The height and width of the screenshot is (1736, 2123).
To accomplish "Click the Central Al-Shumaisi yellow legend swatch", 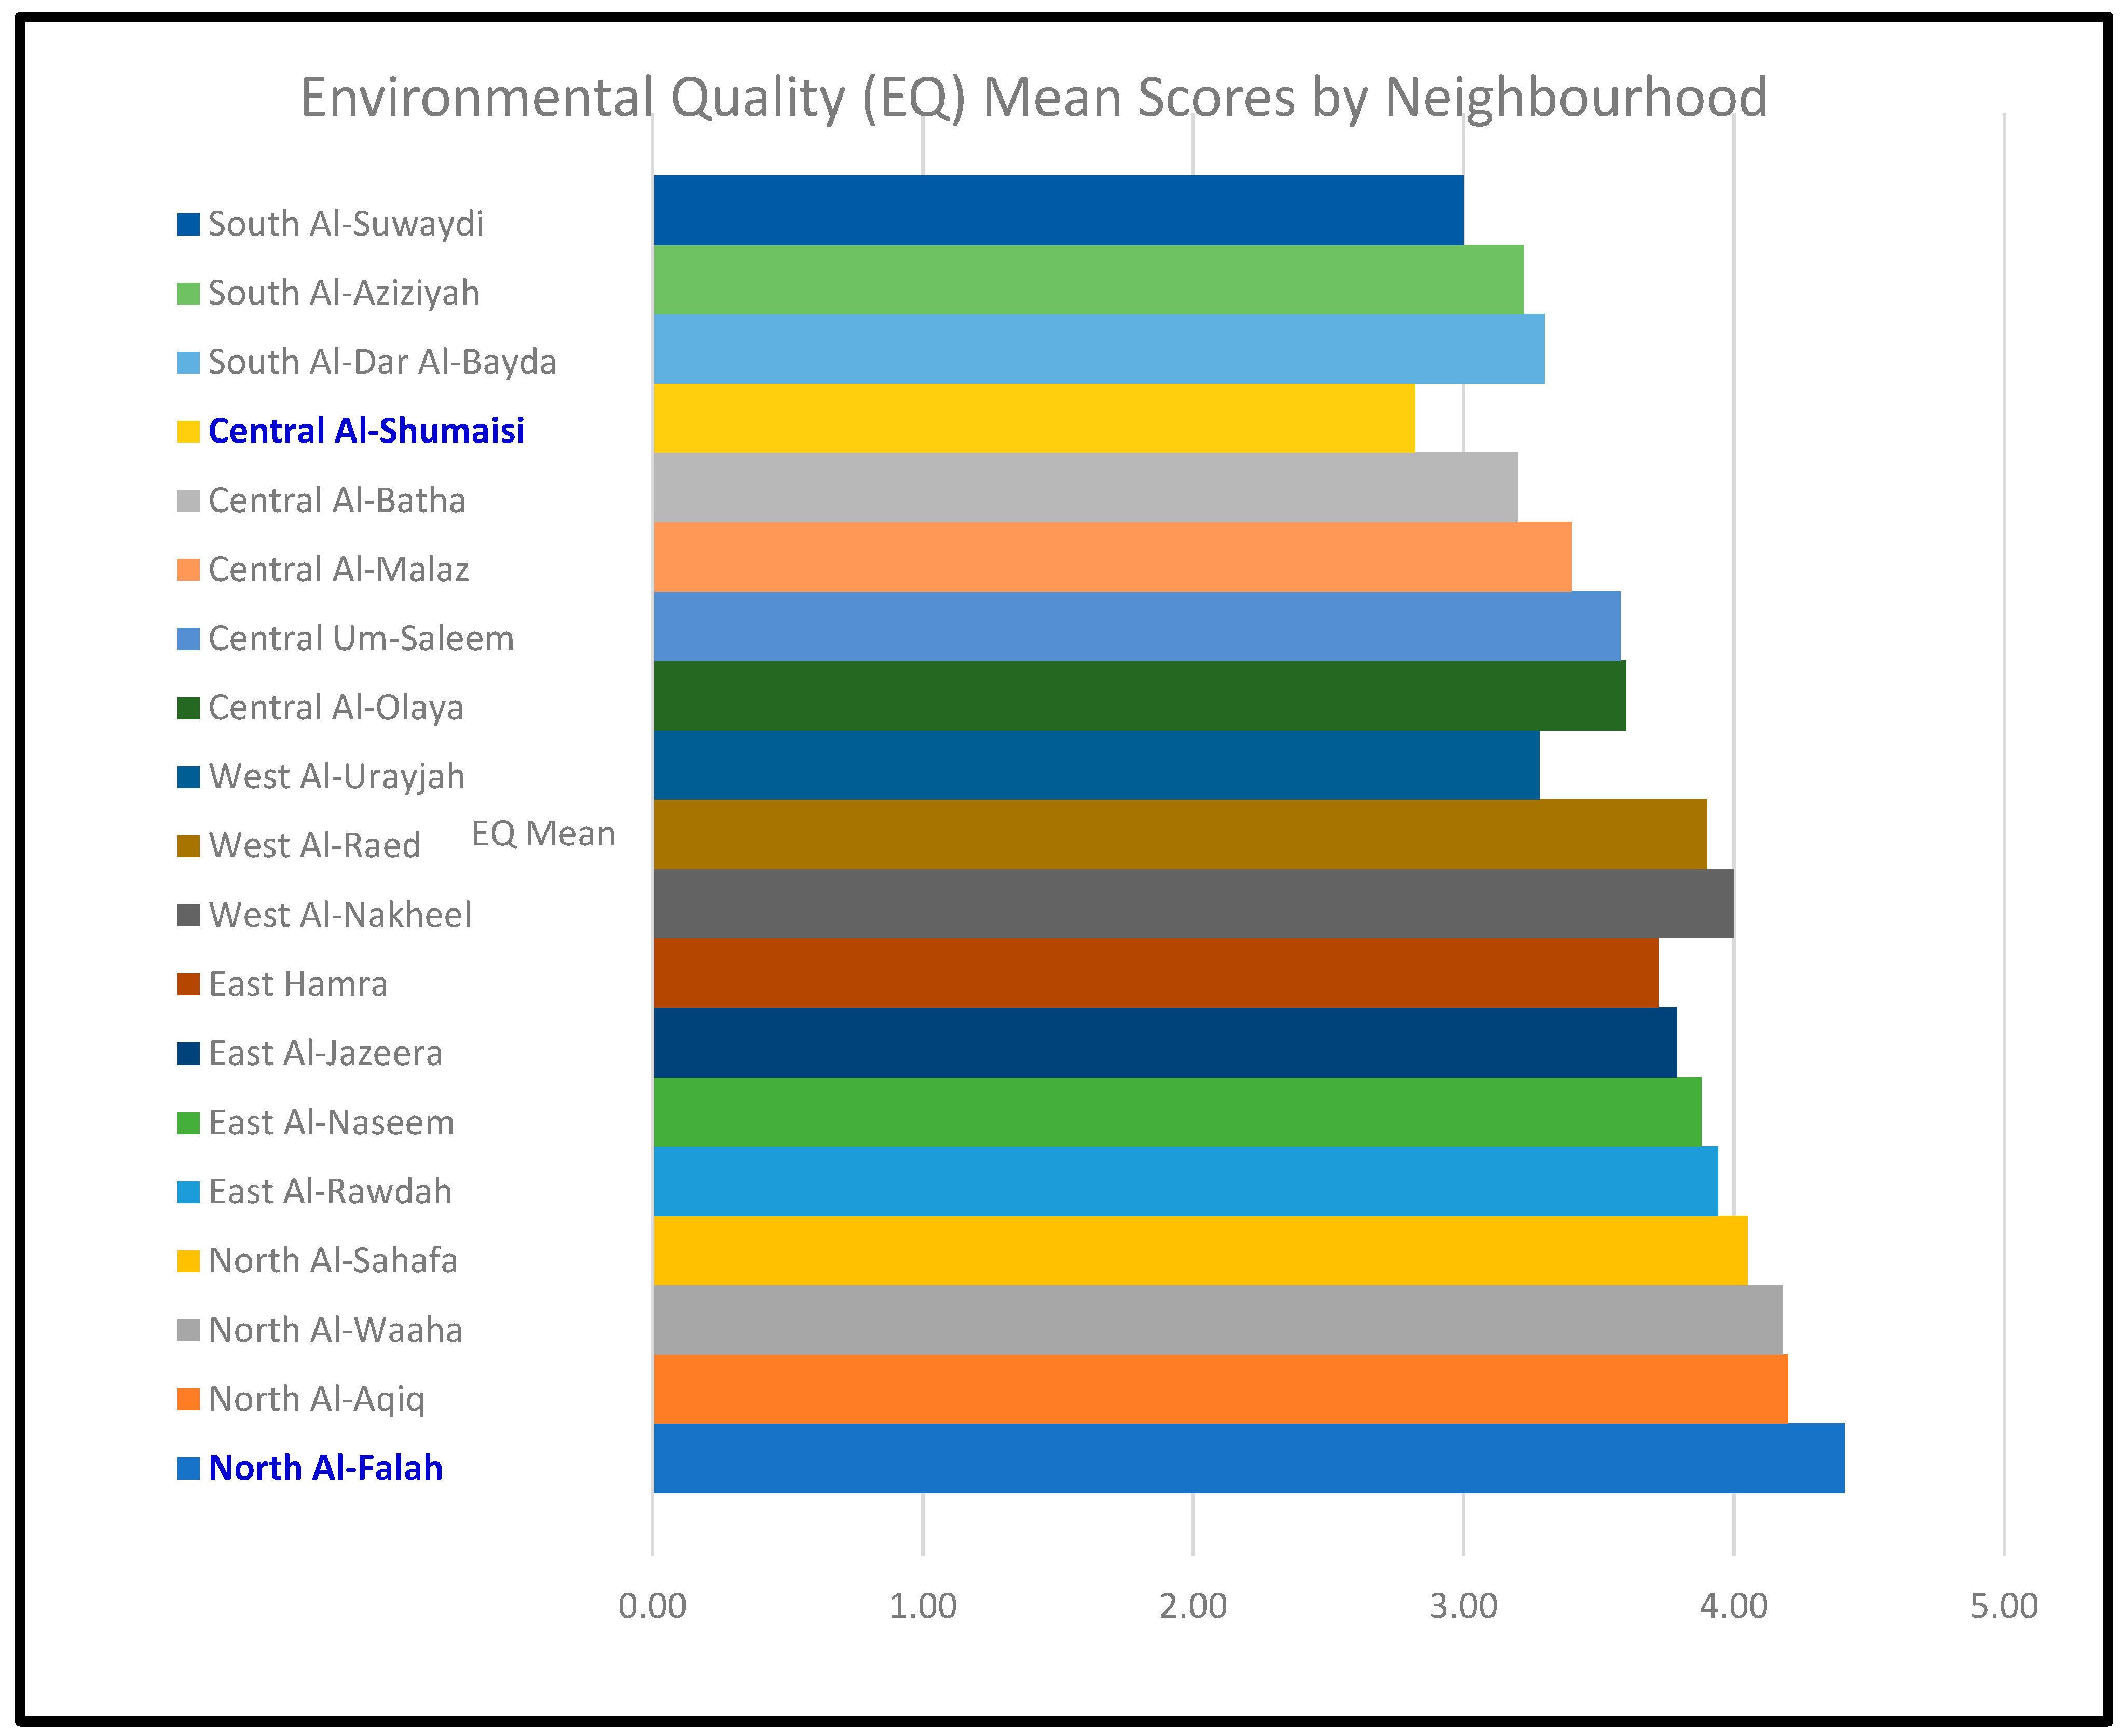I will coord(188,432).
